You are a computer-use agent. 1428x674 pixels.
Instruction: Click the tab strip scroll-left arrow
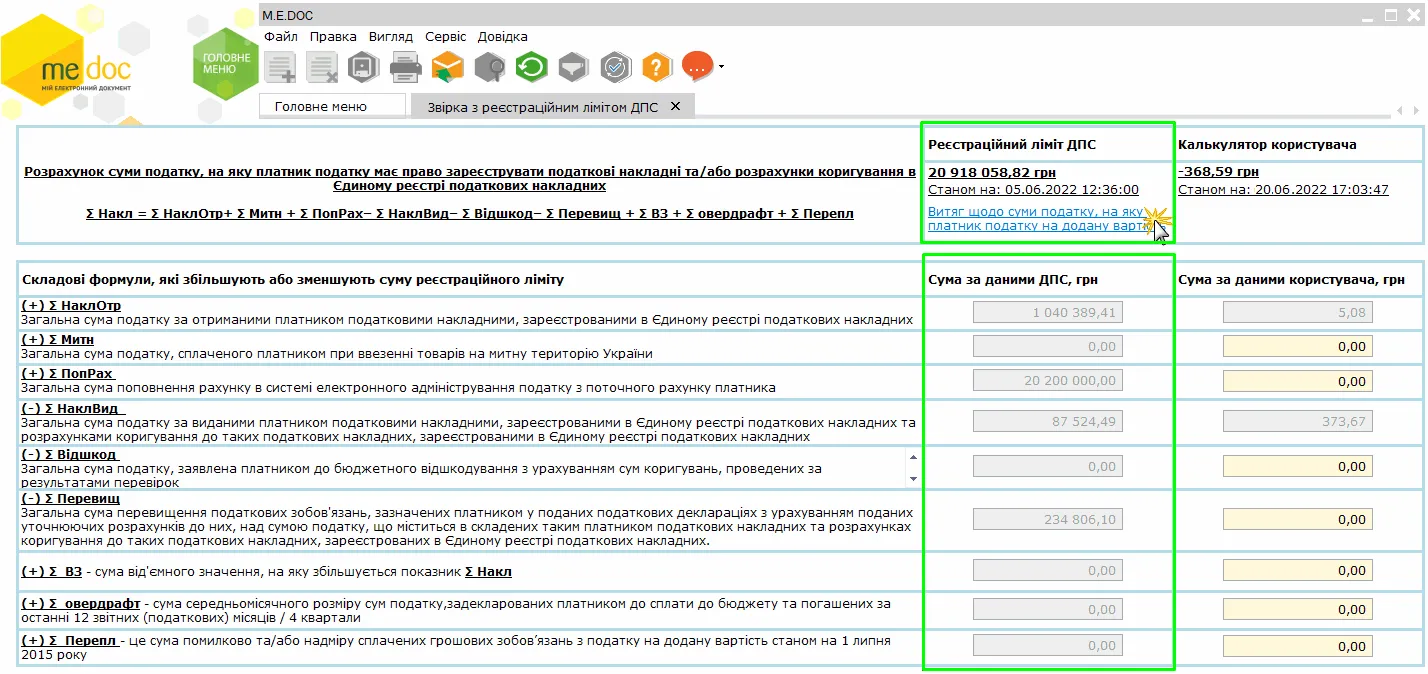pos(1400,109)
